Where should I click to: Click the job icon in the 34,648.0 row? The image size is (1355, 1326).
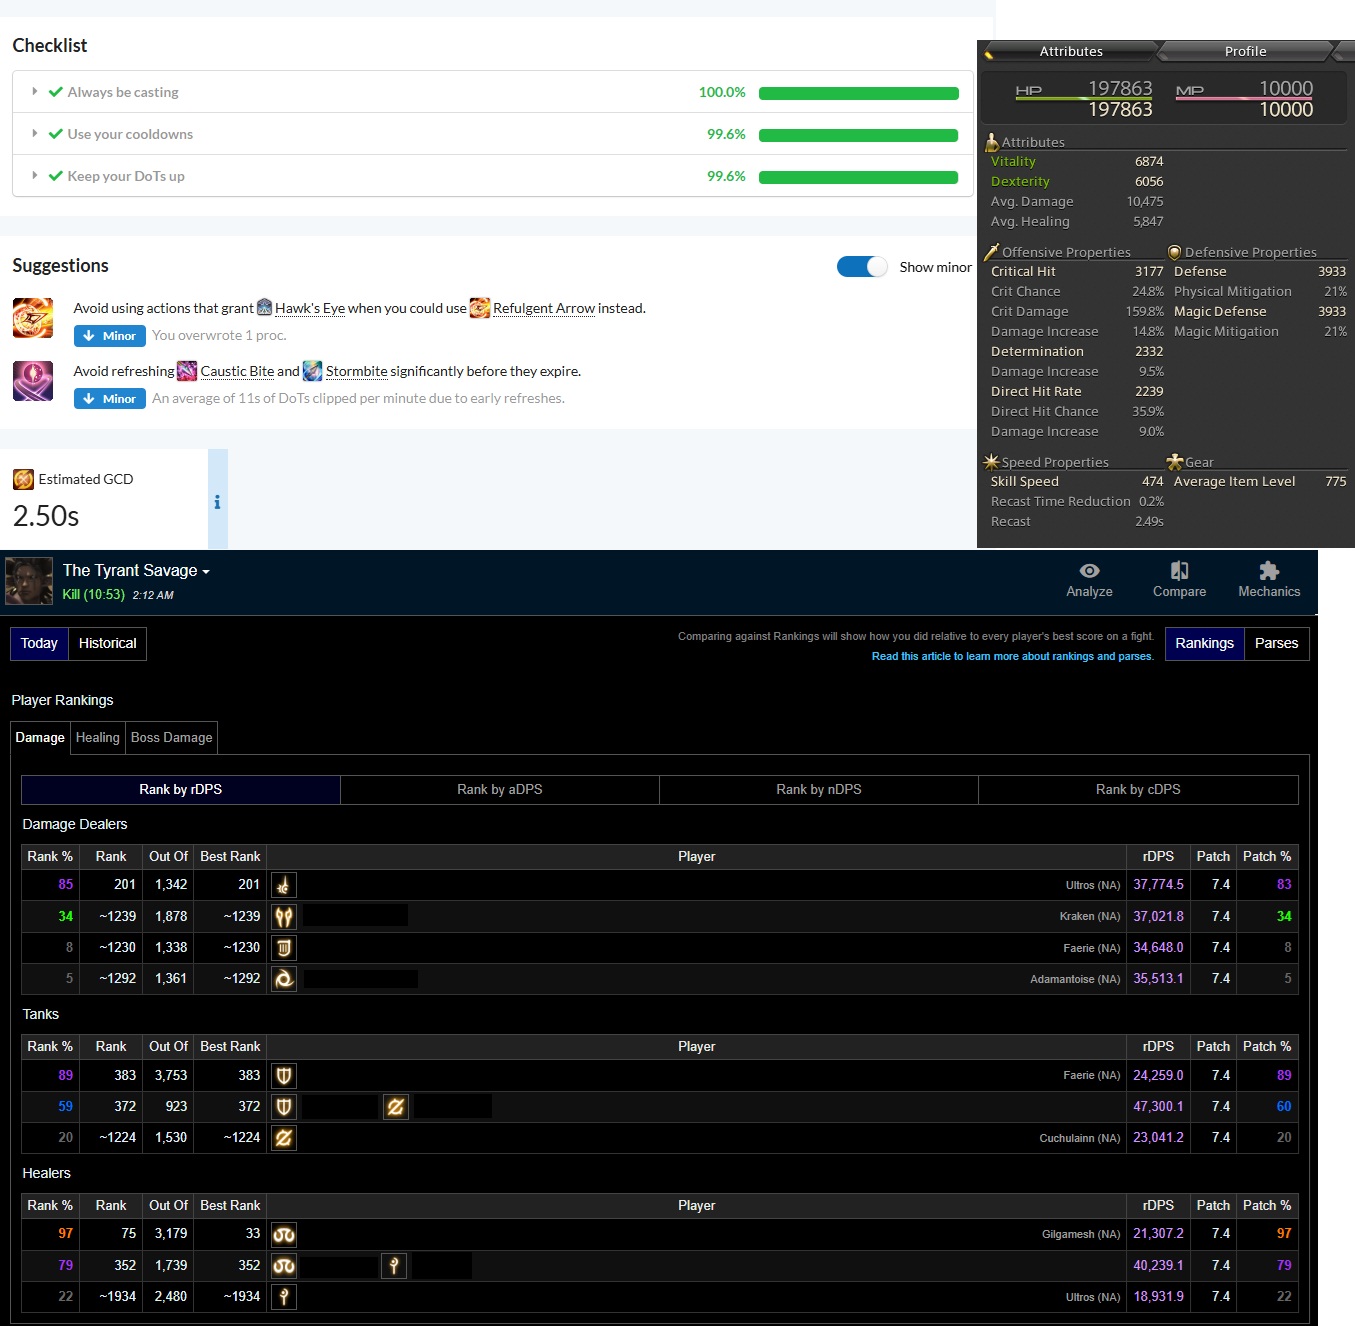click(284, 947)
